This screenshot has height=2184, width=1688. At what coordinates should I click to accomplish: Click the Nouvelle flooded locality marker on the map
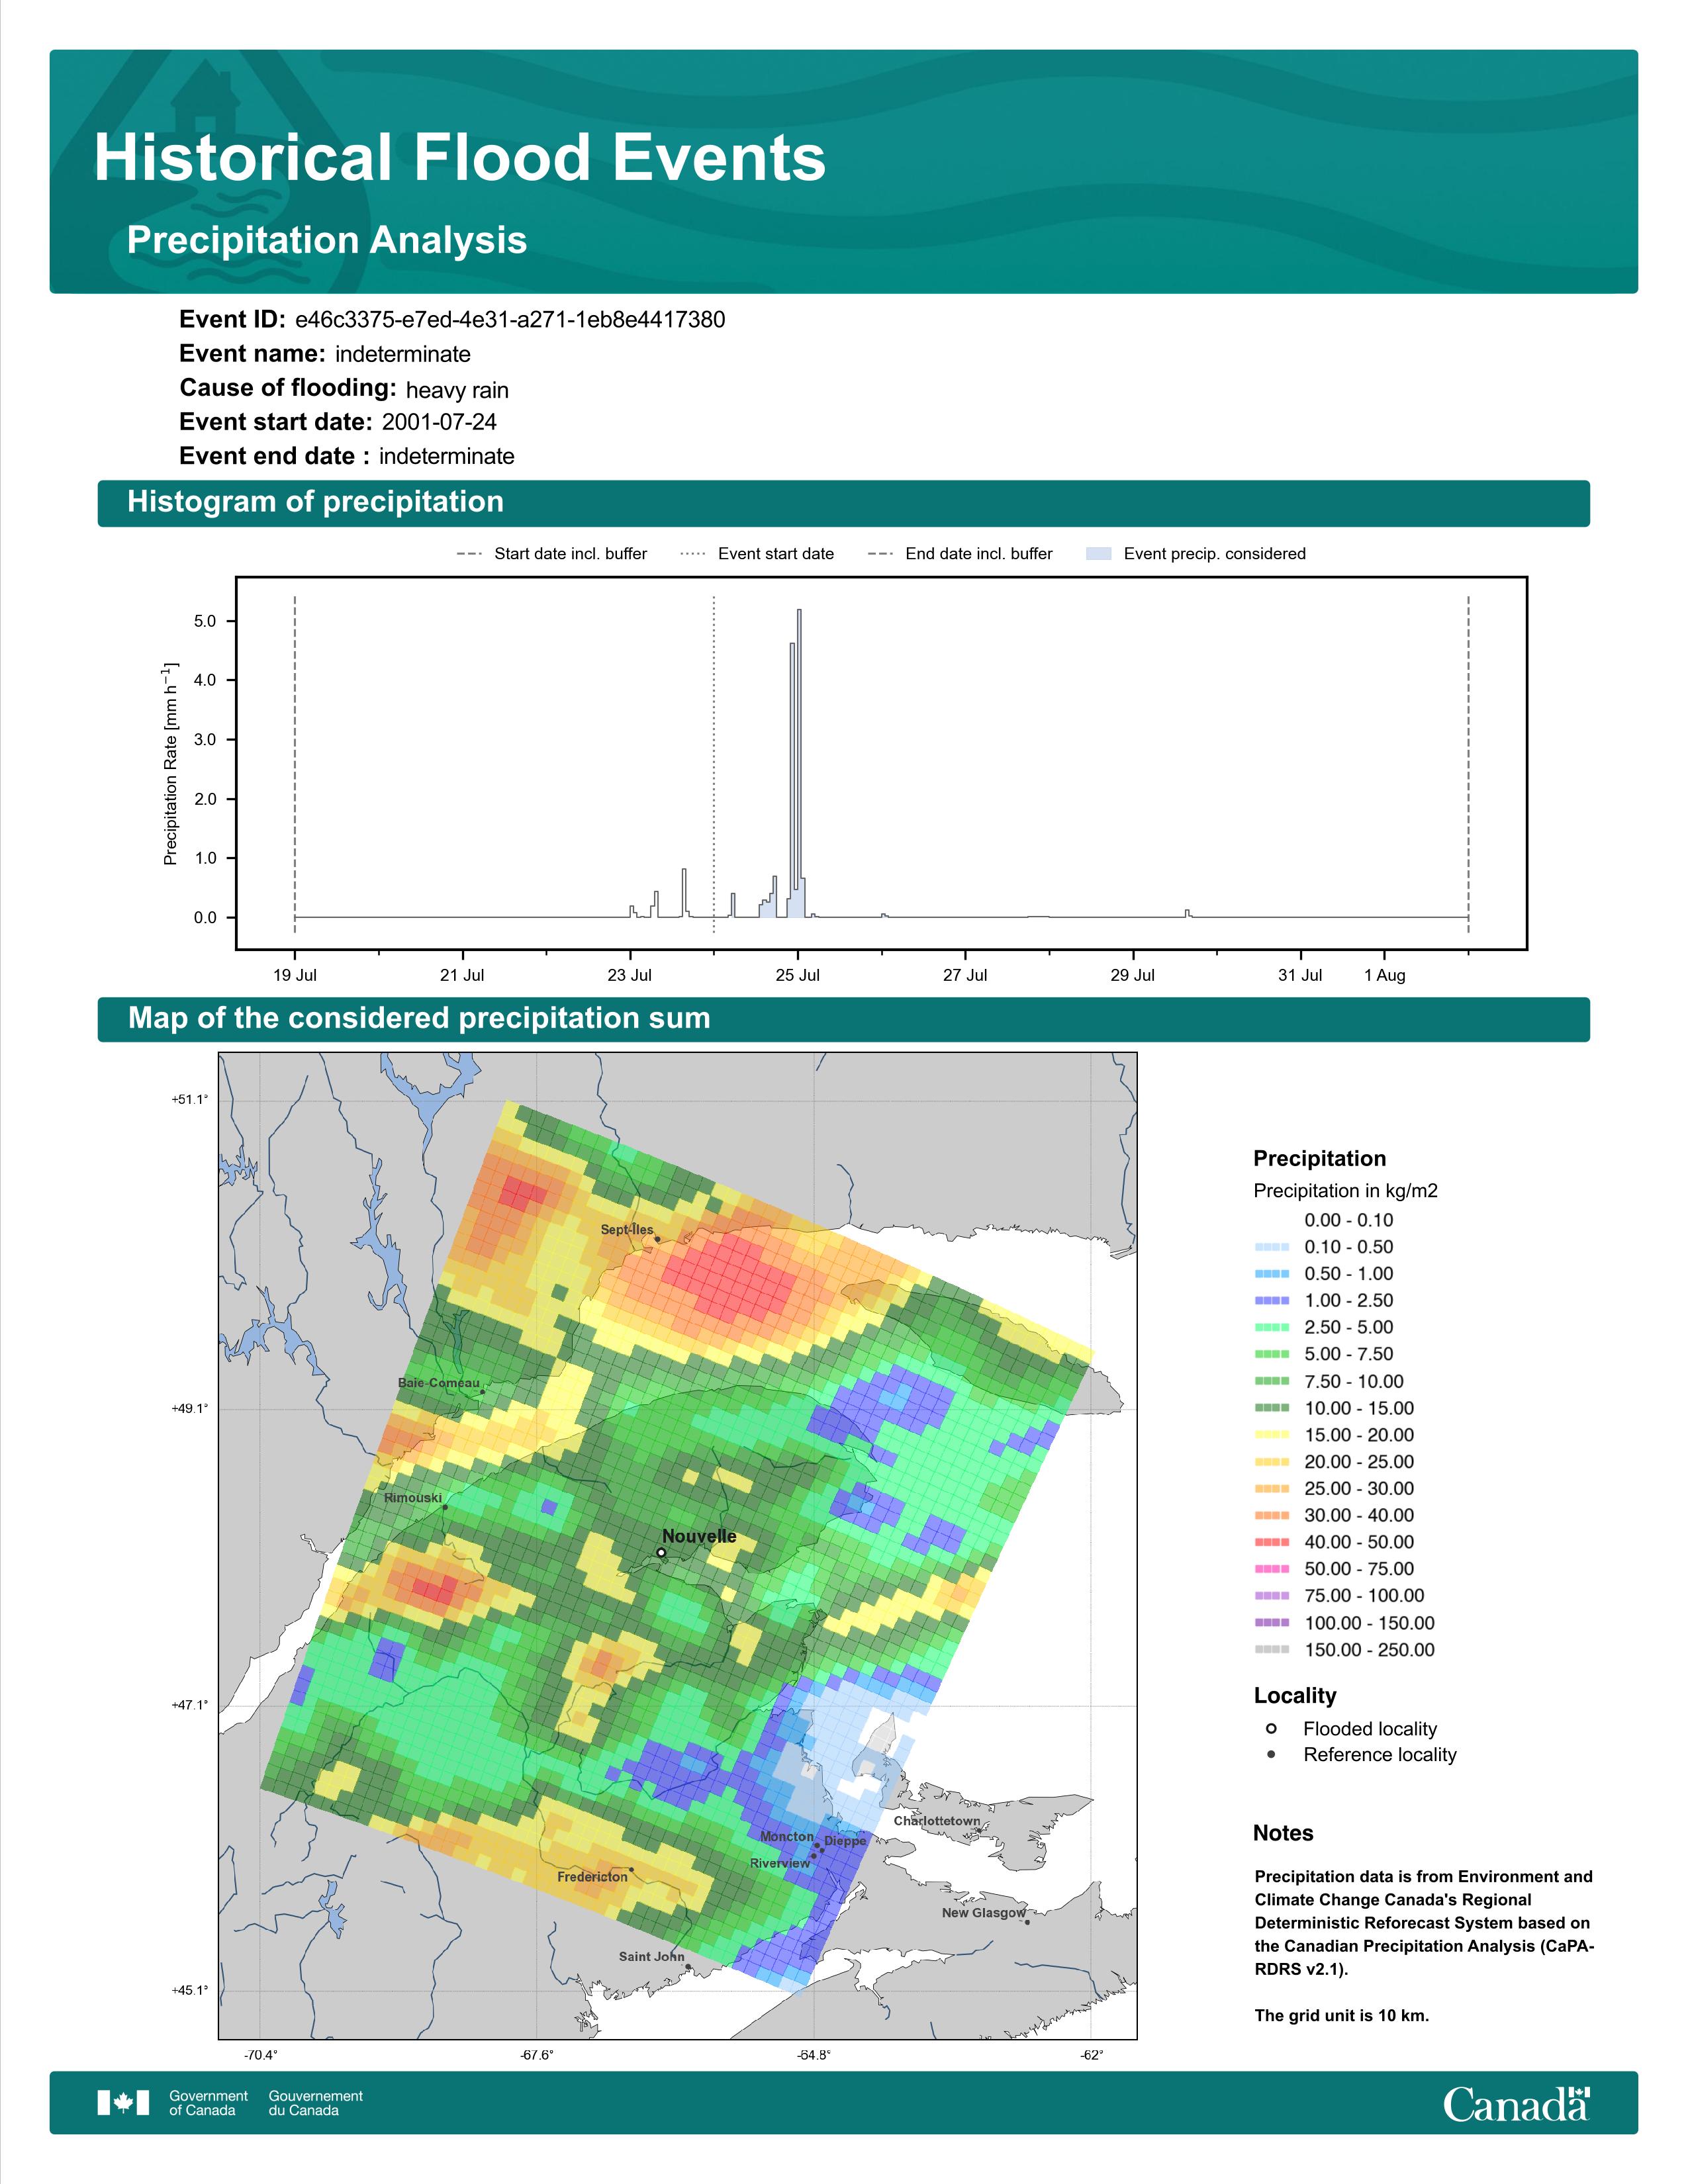point(661,1553)
